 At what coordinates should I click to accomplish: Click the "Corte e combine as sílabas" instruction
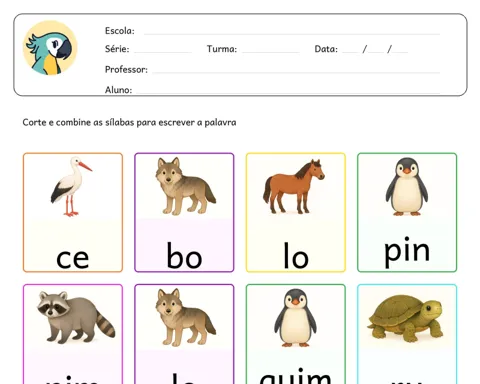129,122
